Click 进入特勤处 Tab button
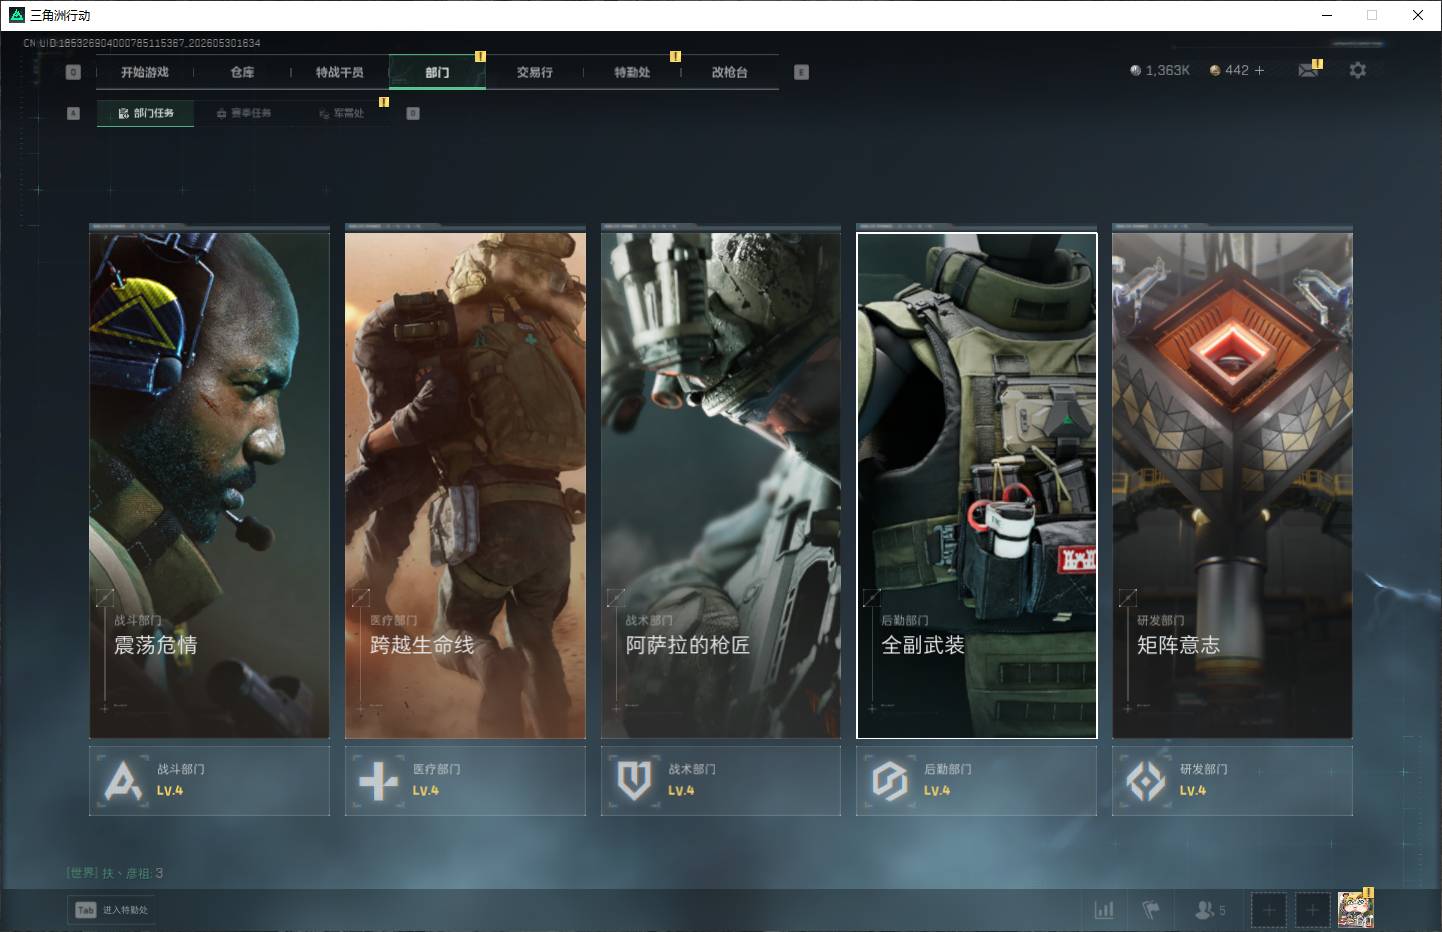 pos(112,910)
